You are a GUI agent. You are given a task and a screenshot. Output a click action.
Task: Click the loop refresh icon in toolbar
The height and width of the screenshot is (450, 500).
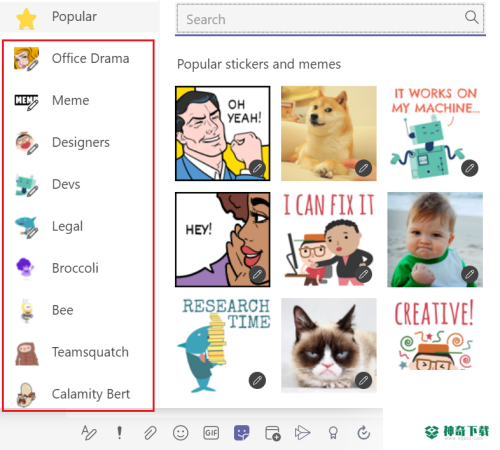coord(364,433)
